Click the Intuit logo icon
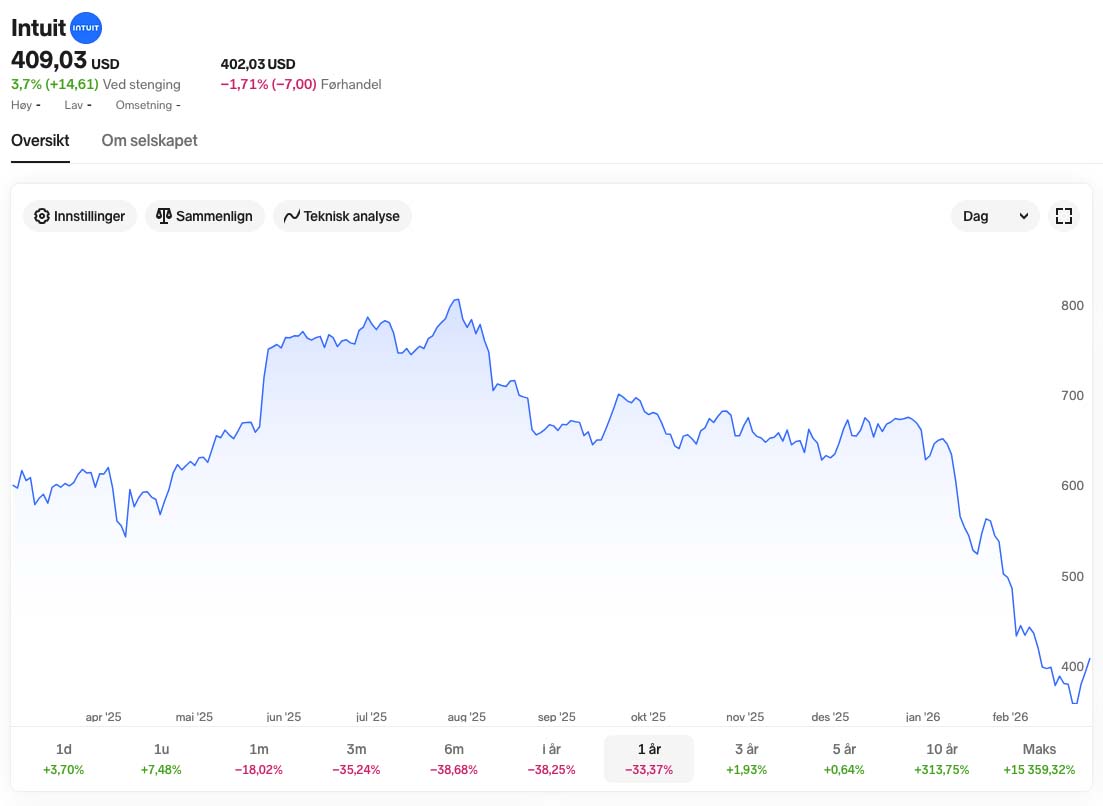1103x806 pixels. pyautogui.click(x=87, y=29)
